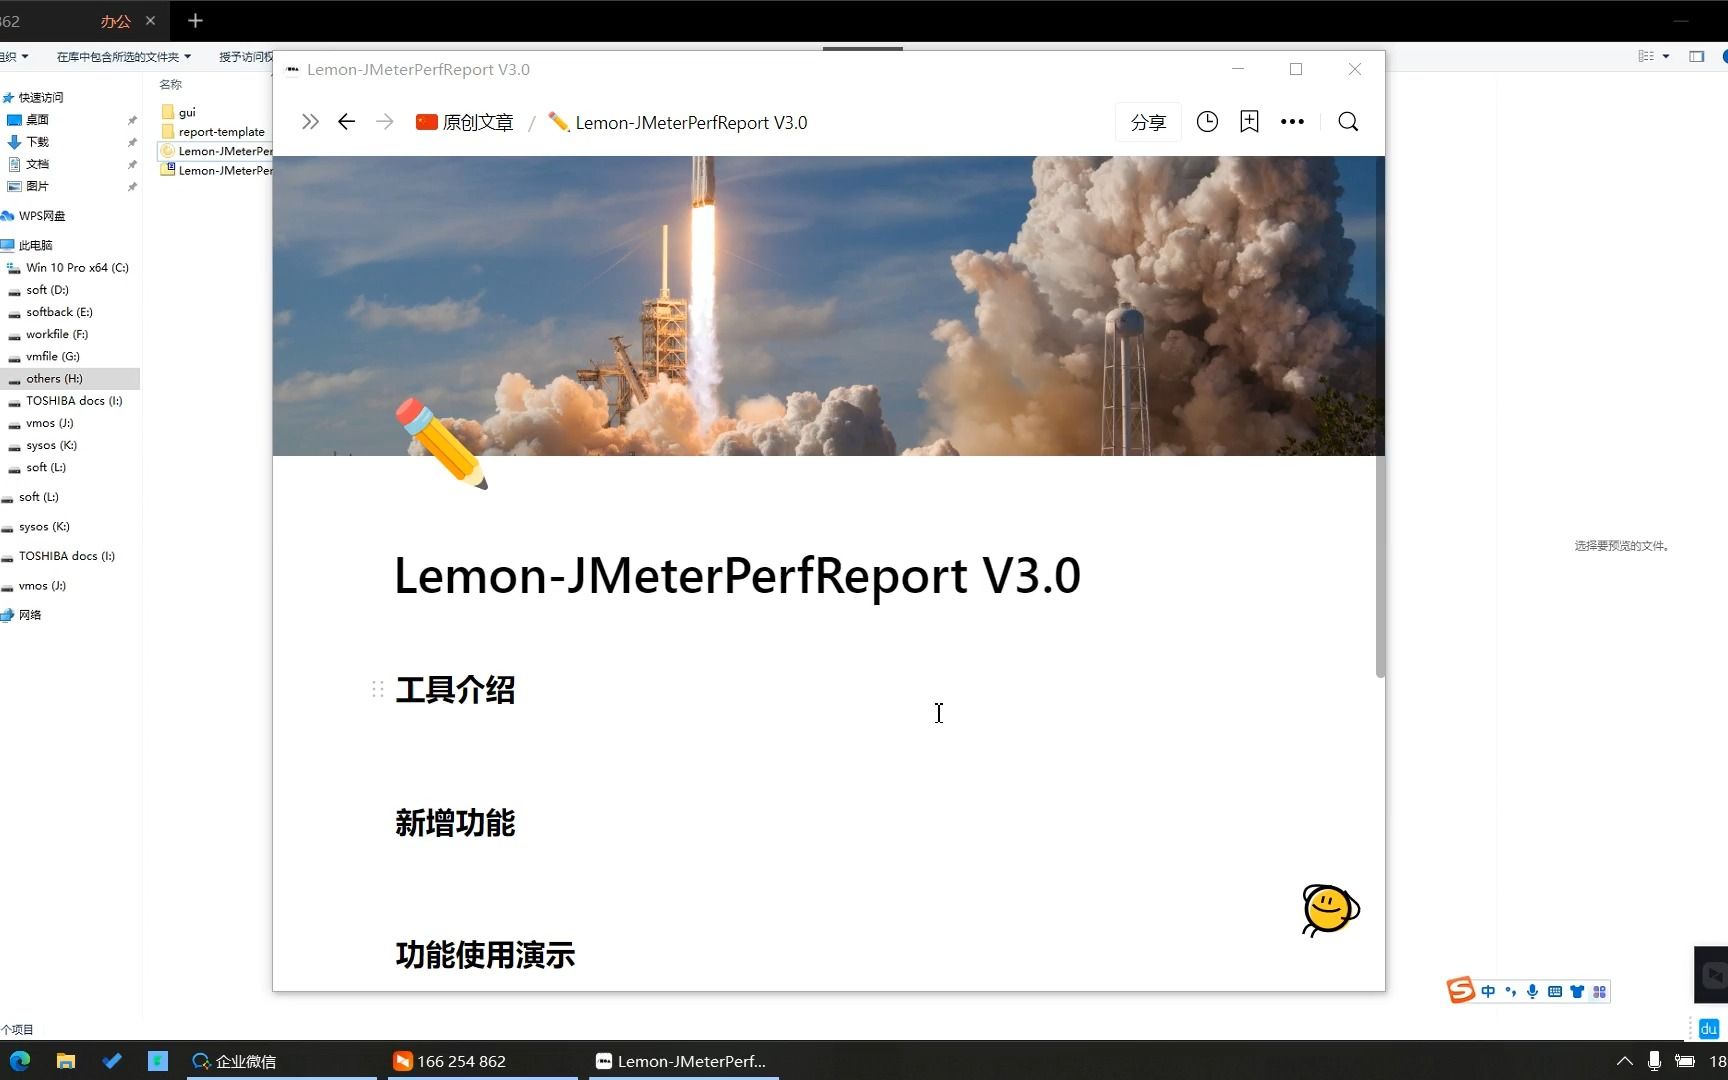Select 下载 in Explorer sidebar

point(29,142)
